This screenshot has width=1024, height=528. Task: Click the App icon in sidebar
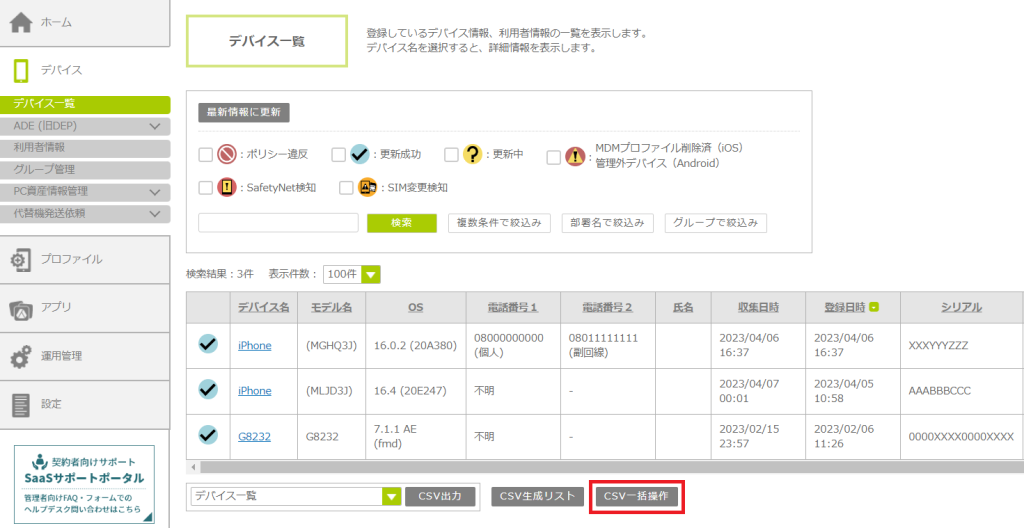pyautogui.click(x=21, y=308)
